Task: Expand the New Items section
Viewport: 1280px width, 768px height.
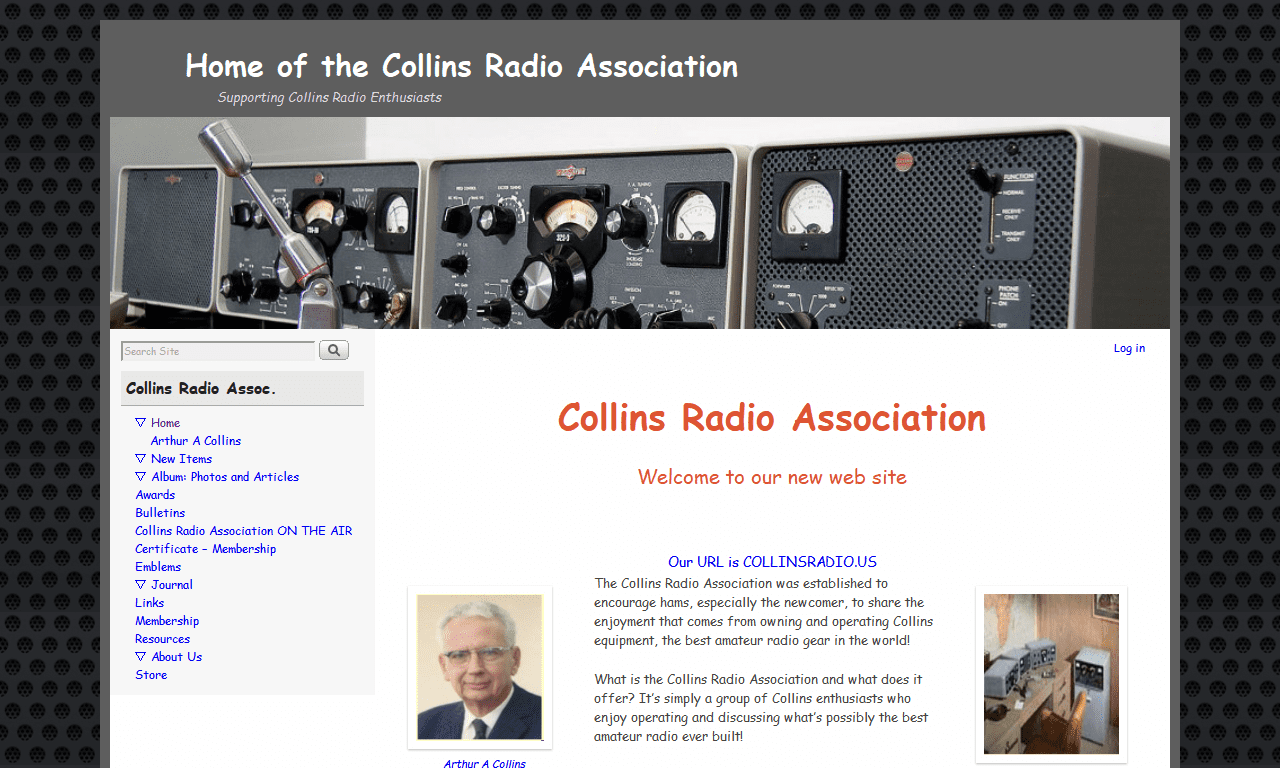Action: (181, 458)
